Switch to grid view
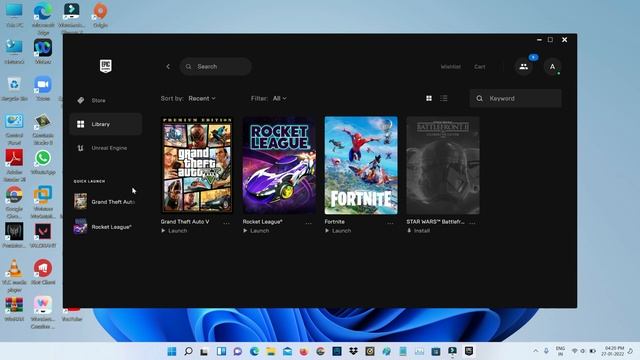Screen dimensions: 640x360 (429, 98)
